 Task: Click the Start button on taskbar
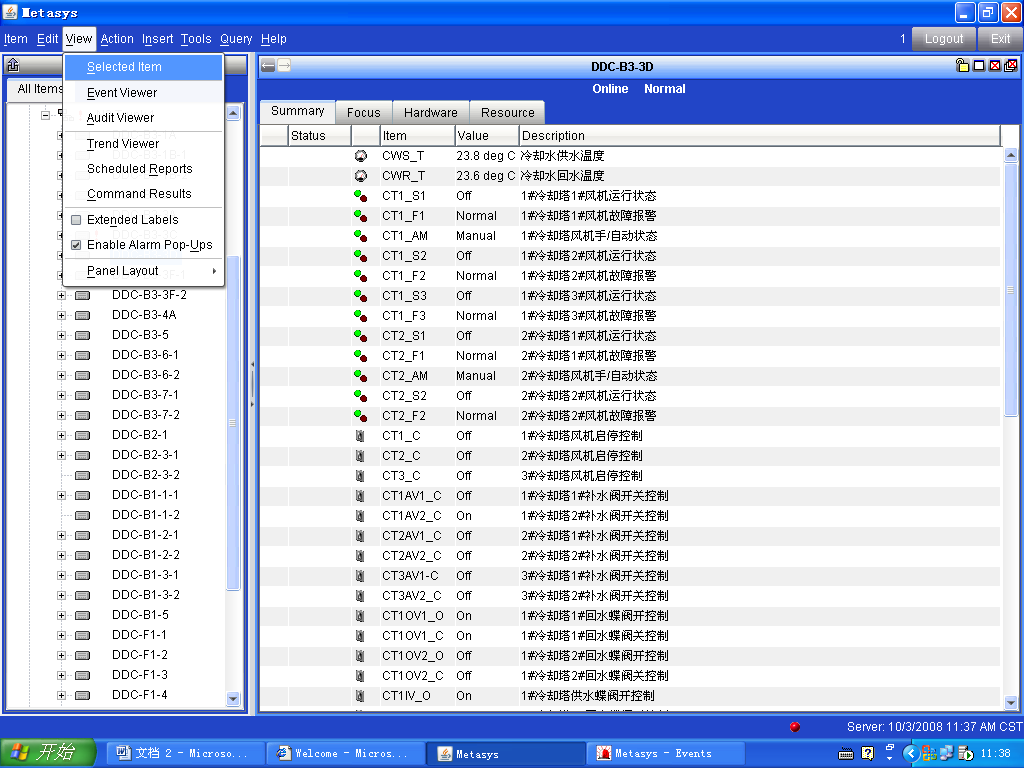click(48, 753)
